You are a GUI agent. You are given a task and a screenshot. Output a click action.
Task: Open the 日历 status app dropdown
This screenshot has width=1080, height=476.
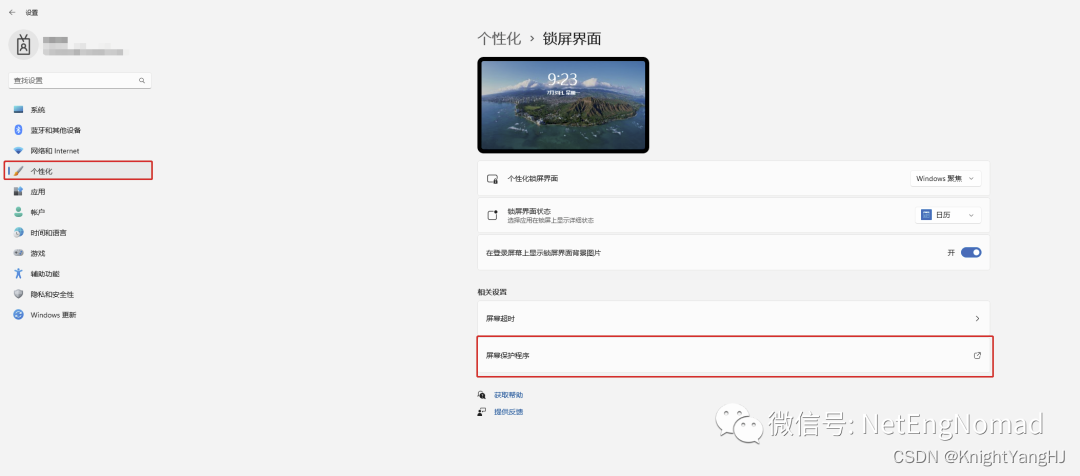[x=948, y=215]
